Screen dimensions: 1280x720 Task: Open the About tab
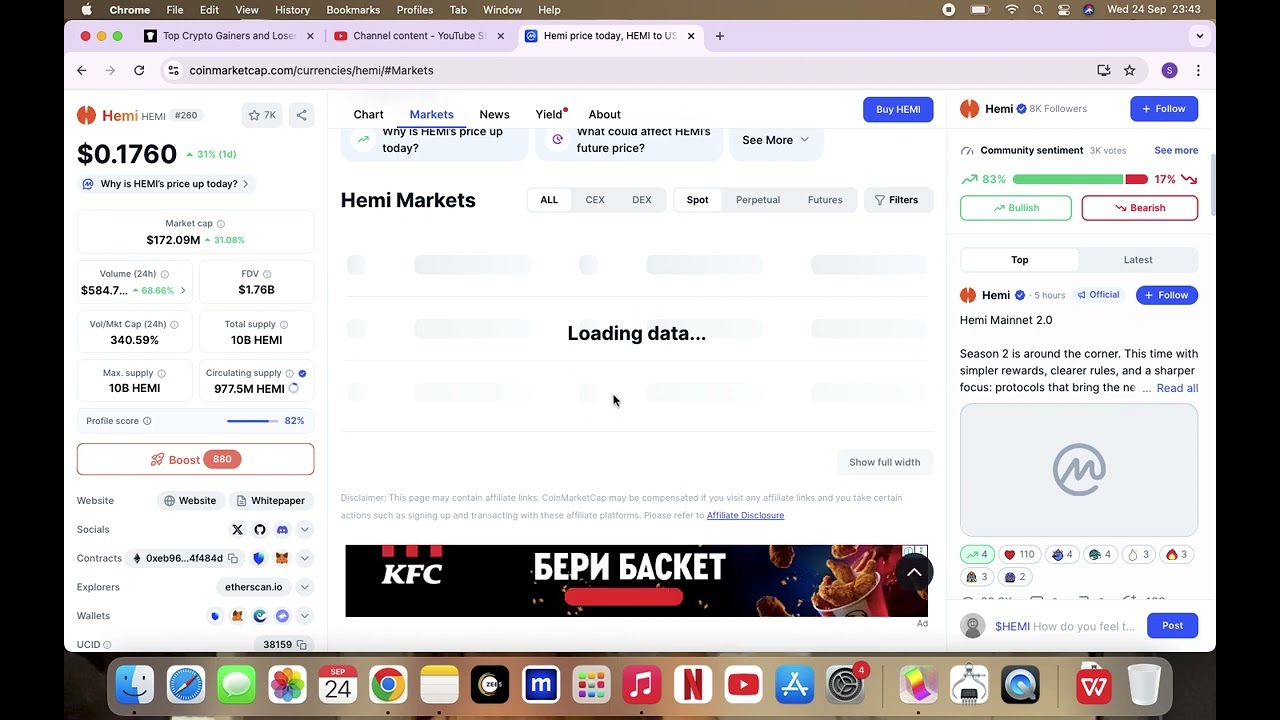[x=604, y=114]
